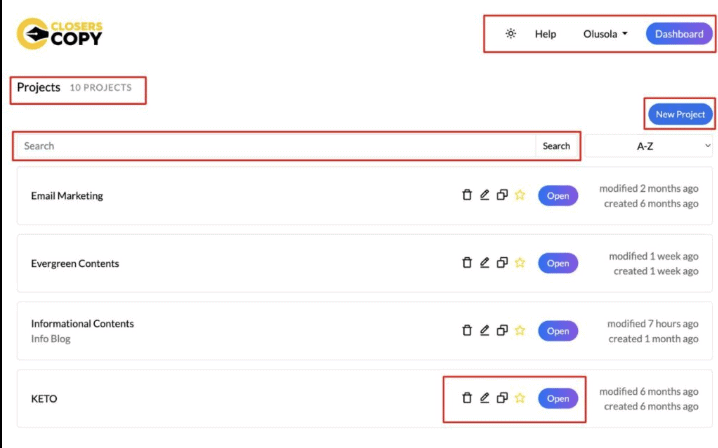This screenshot has width=718, height=448.
Task: Favorite the KETO project with star
Action: point(520,398)
